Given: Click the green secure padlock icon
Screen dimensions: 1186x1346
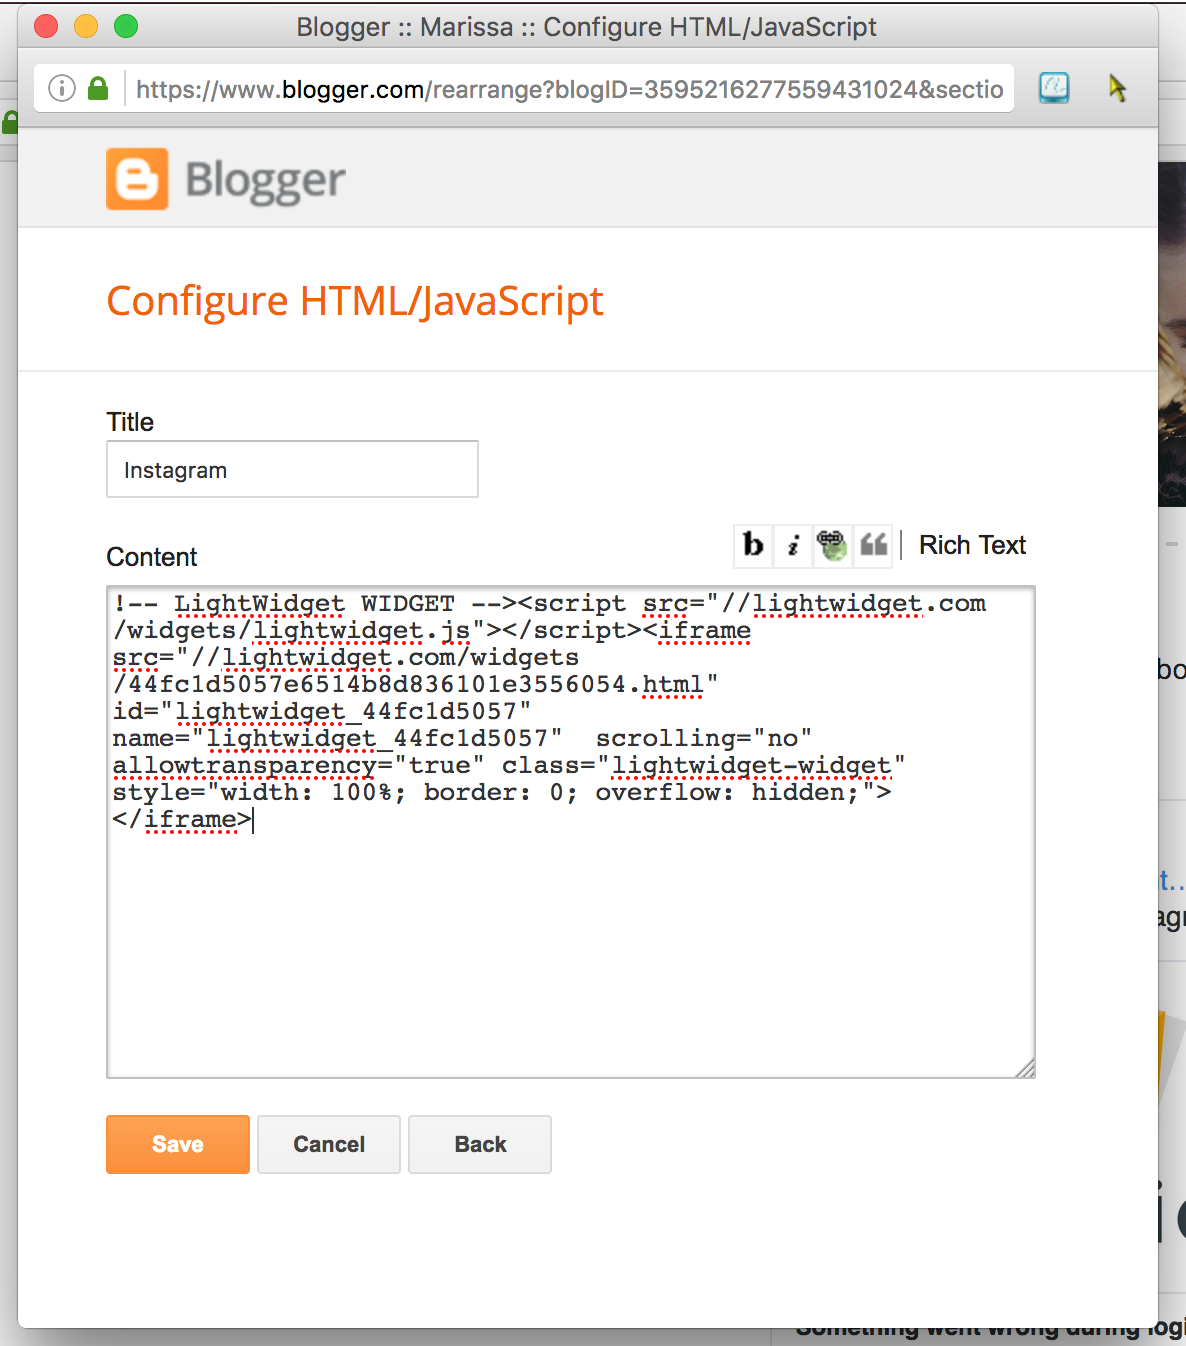Looking at the screenshot, I should point(98,88).
